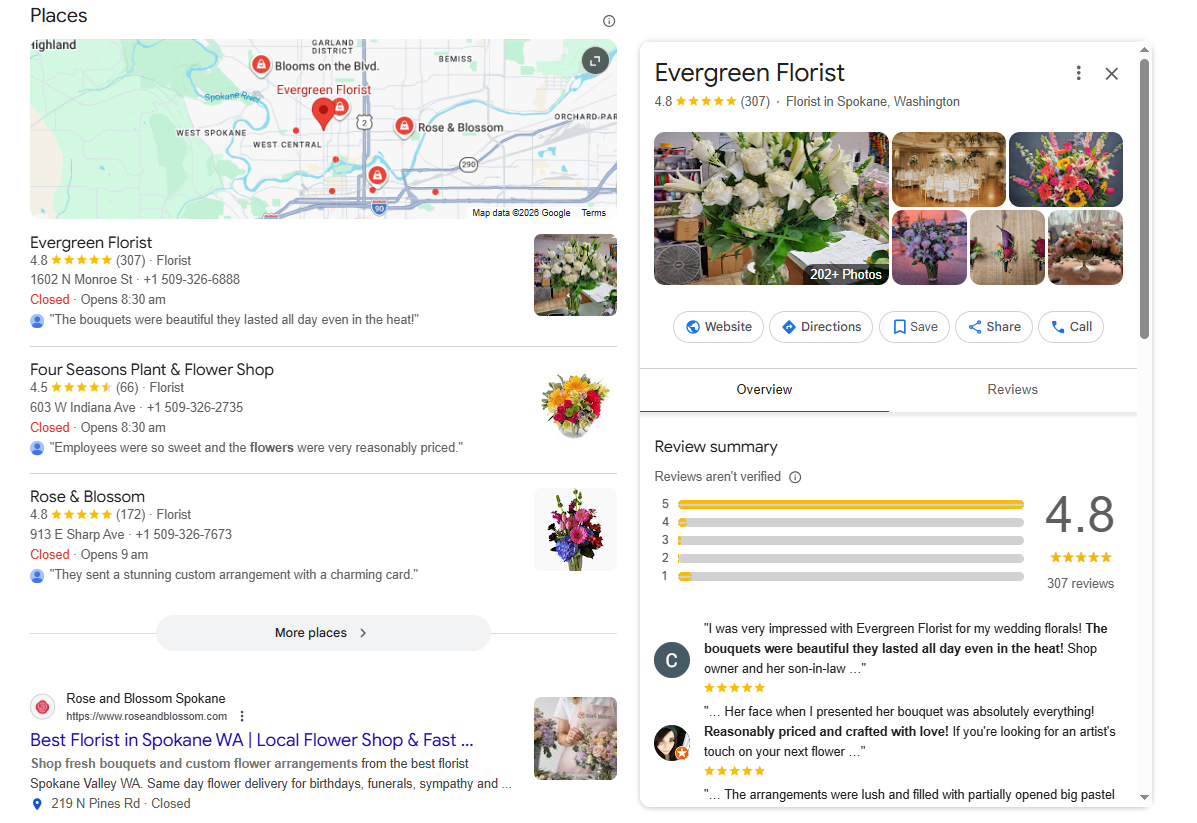1197x823 pixels.
Task: Select the Rose & Blossom map marker
Action: 404,127
